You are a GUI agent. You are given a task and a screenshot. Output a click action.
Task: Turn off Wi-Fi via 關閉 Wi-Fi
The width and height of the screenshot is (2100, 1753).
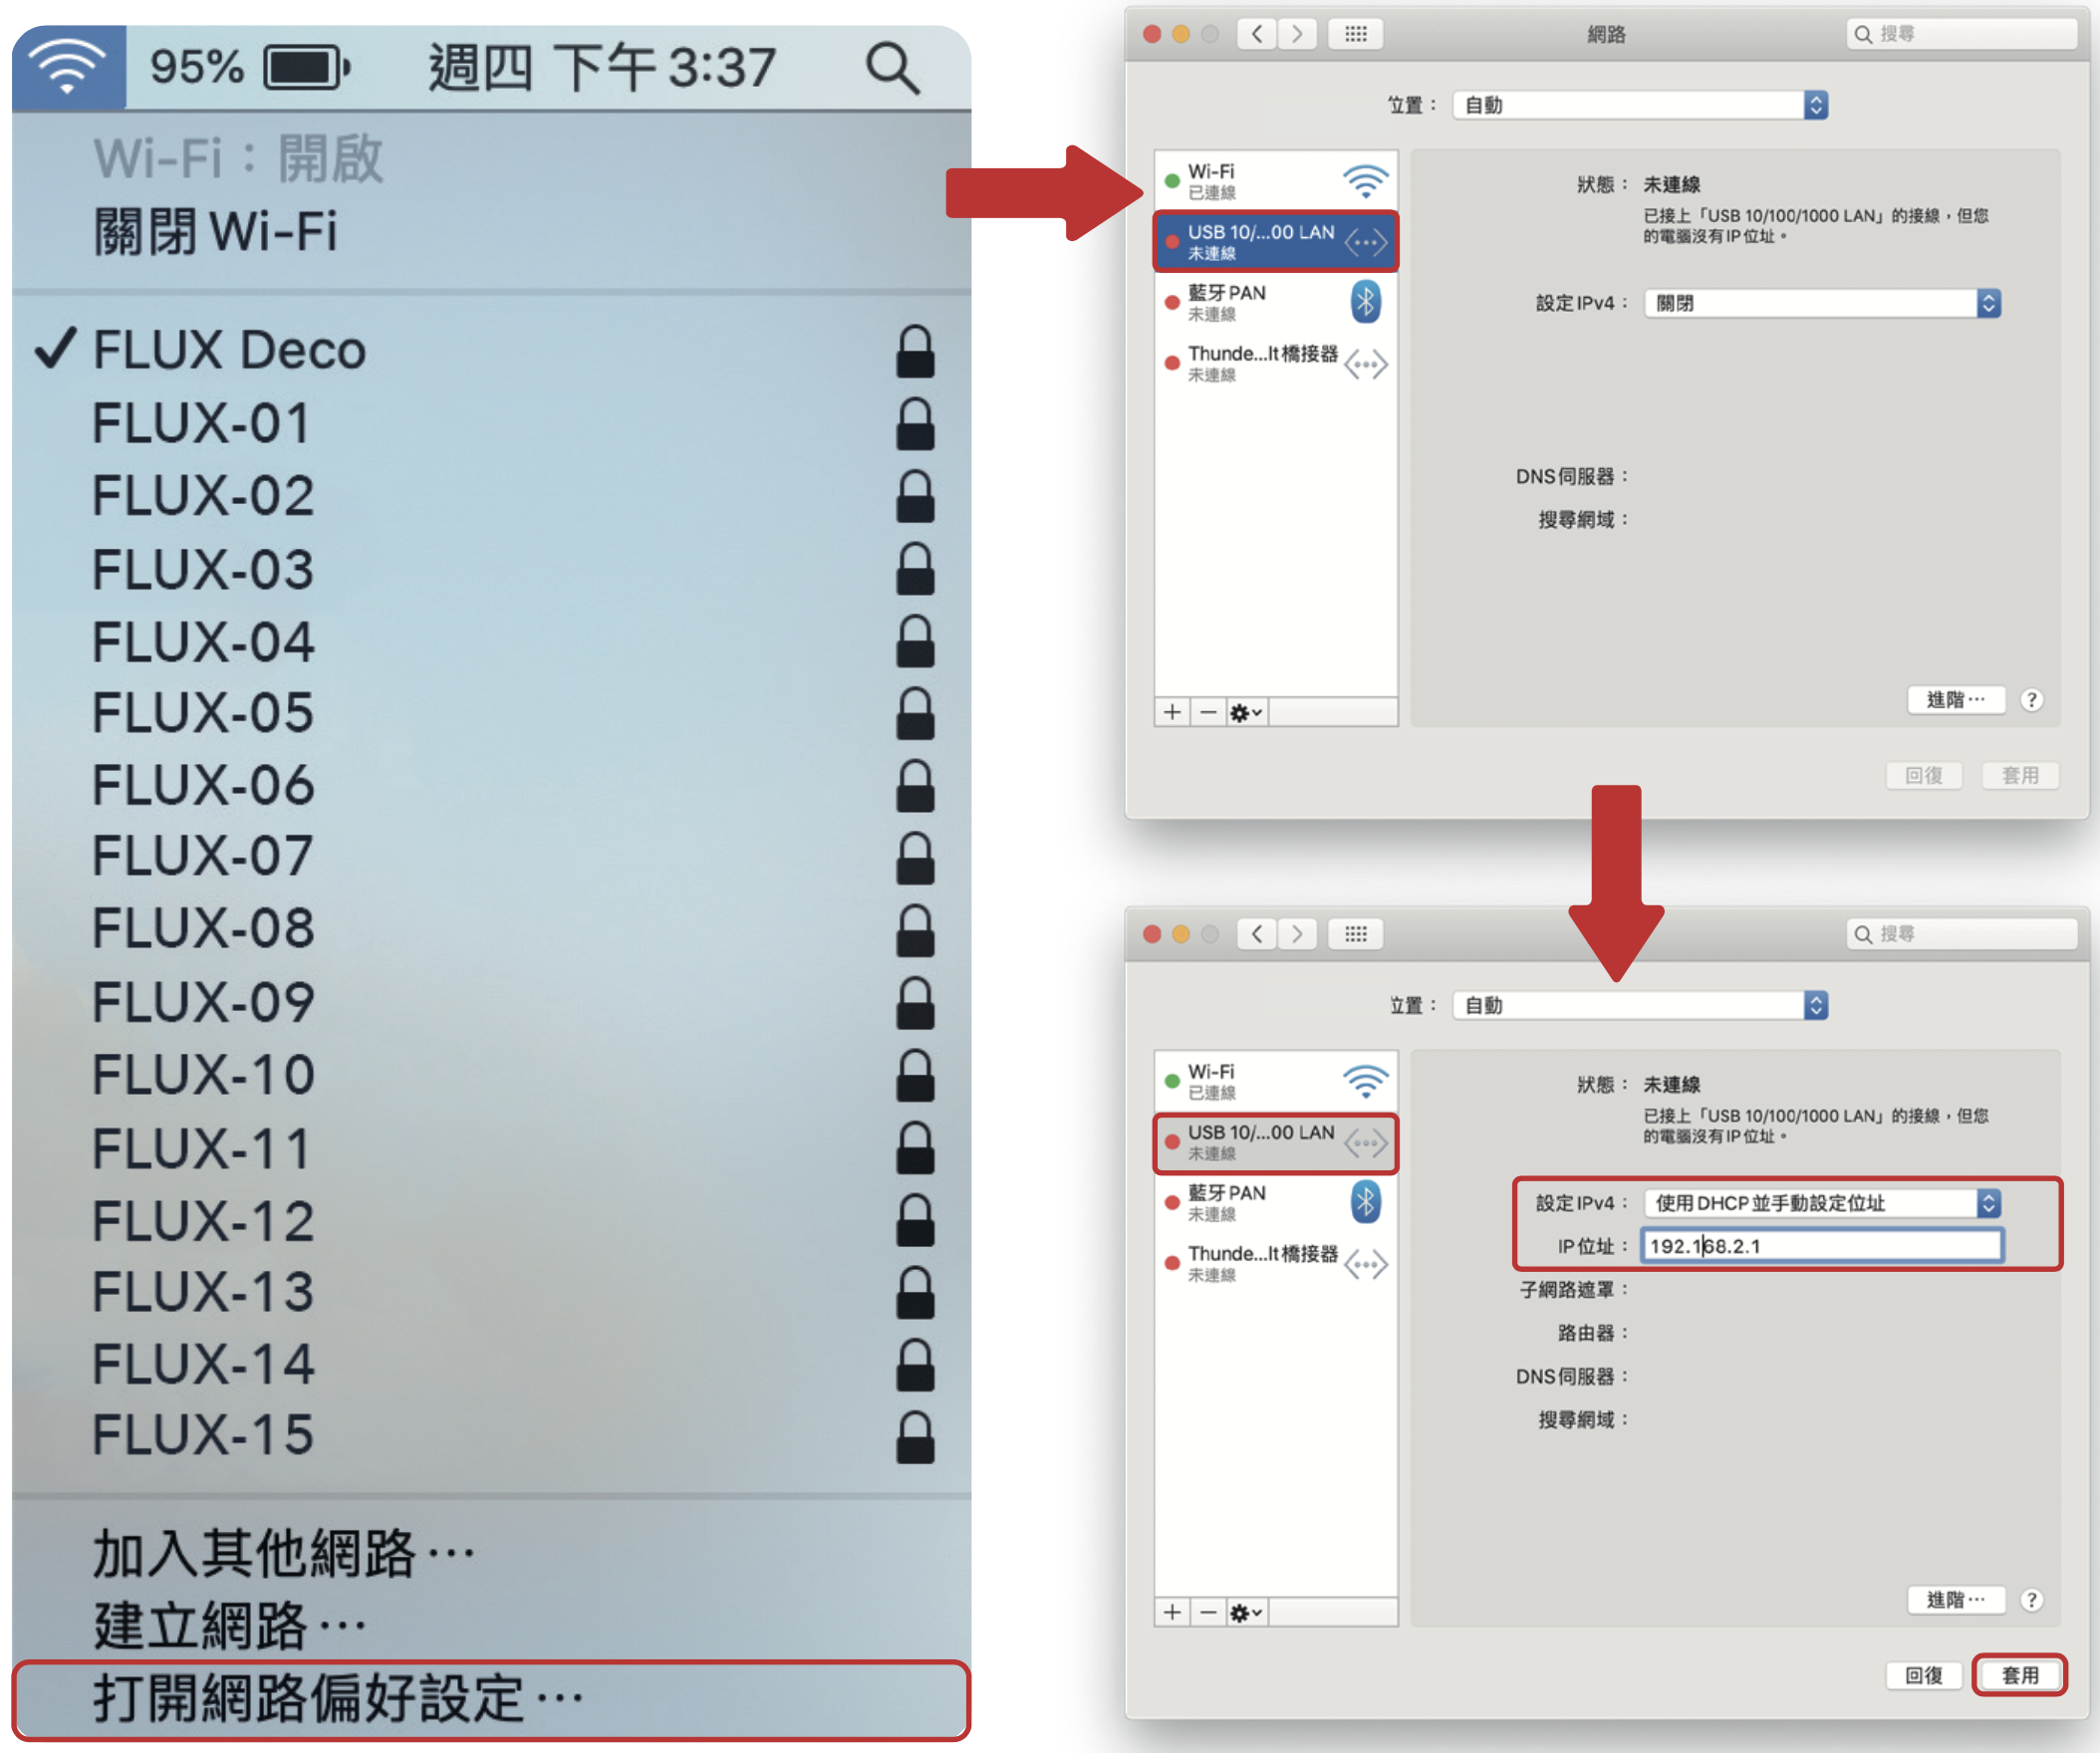[215, 231]
